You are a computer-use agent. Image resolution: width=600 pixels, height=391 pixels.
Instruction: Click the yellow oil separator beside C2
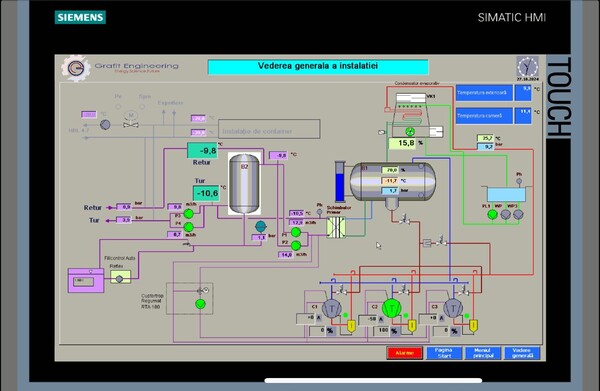pyautogui.click(x=412, y=326)
